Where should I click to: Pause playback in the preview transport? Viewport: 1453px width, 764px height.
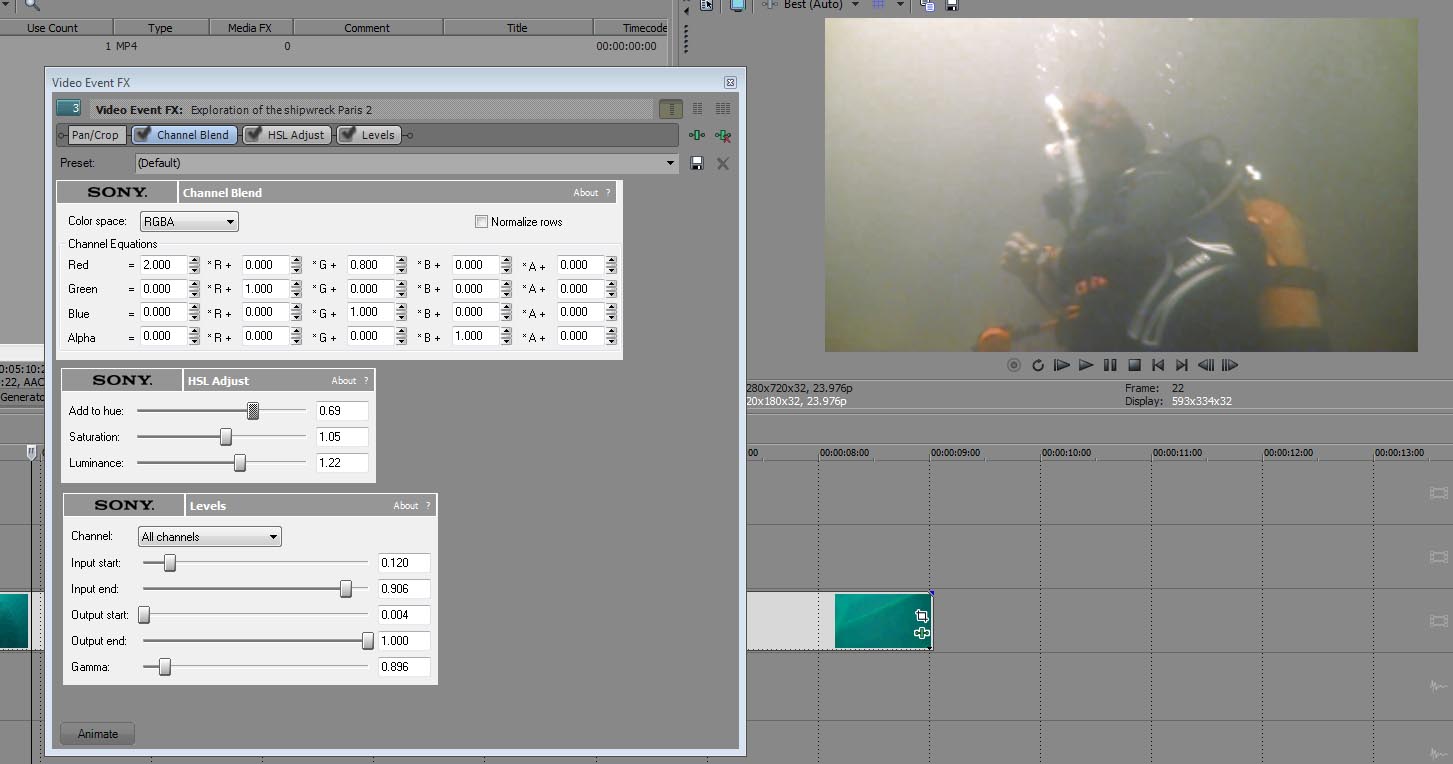click(1110, 366)
